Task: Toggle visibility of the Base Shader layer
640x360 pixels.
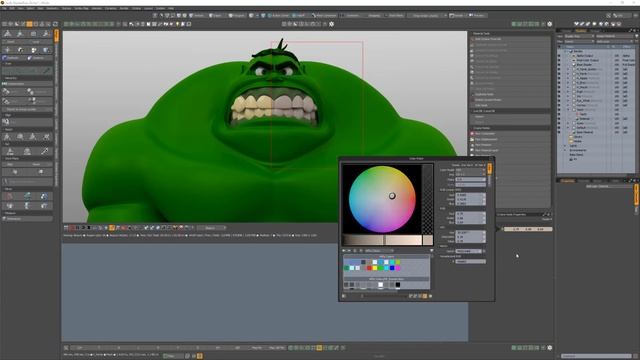Action: [x=559, y=64]
